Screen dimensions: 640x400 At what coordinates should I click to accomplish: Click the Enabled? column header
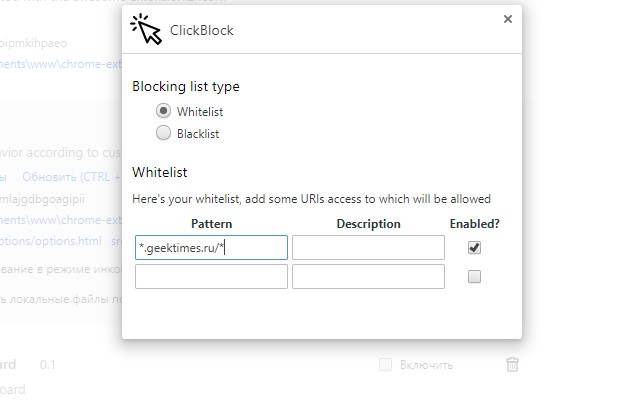coord(475,224)
